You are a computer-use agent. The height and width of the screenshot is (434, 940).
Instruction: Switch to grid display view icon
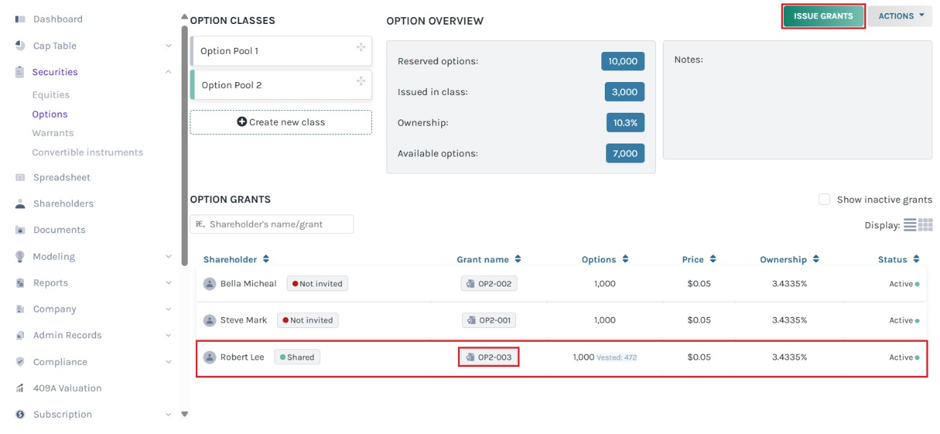[926, 225]
